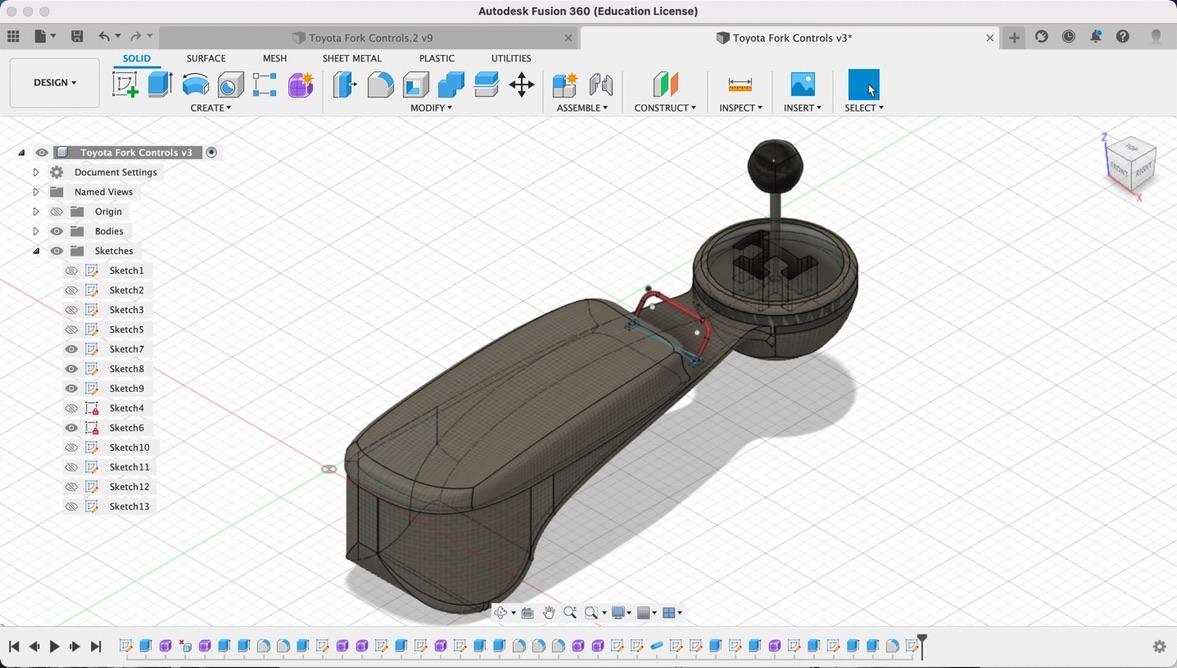1177x668 pixels.
Task: Hide Sketch9 using its eye icon
Action: click(71, 388)
